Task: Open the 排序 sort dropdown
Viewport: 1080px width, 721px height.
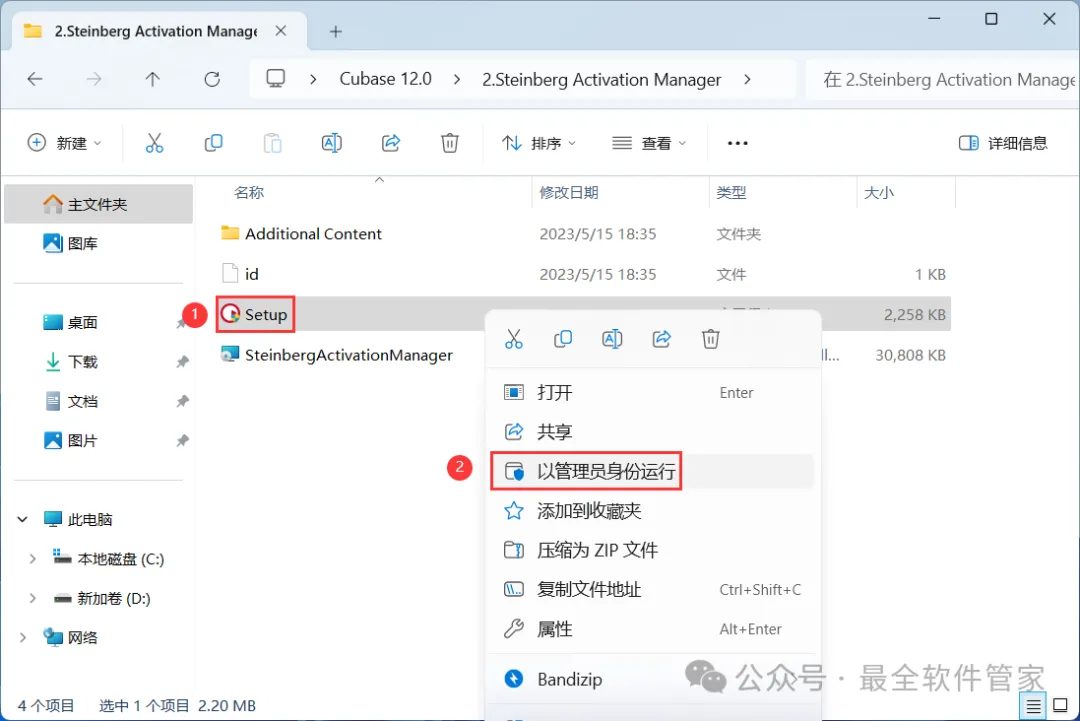Action: [x=539, y=143]
